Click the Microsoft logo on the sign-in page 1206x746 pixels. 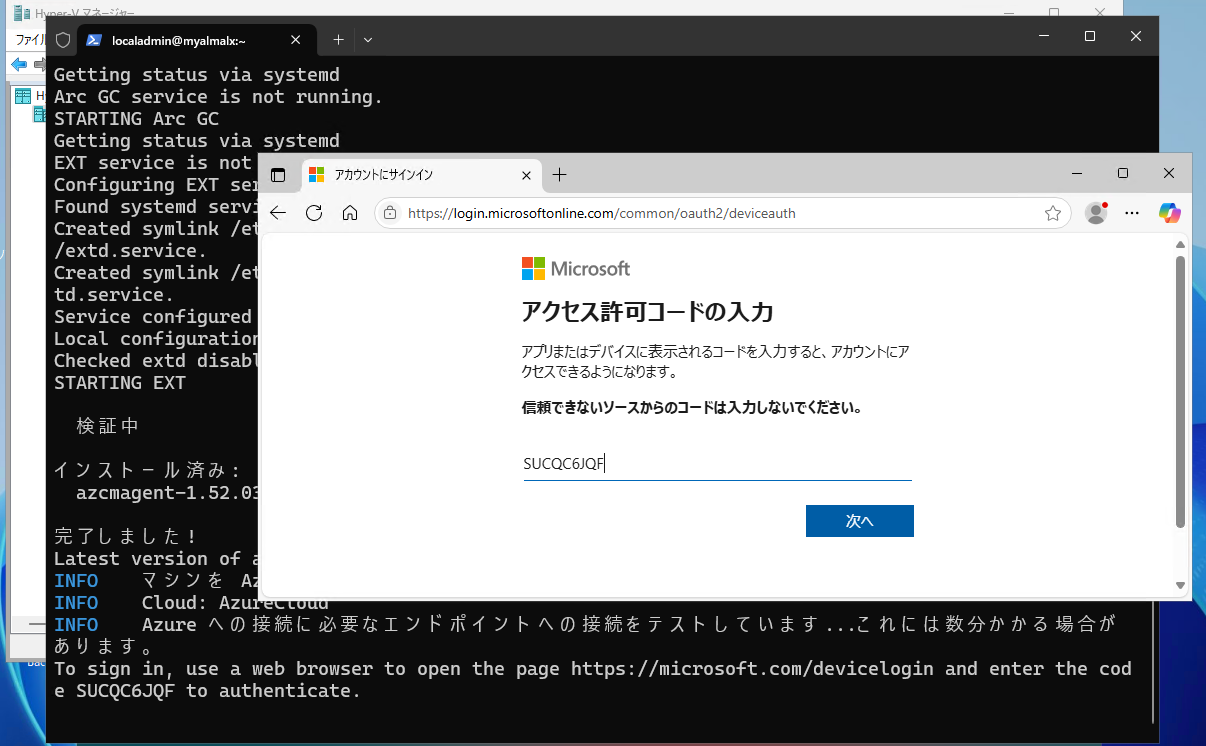click(575, 268)
